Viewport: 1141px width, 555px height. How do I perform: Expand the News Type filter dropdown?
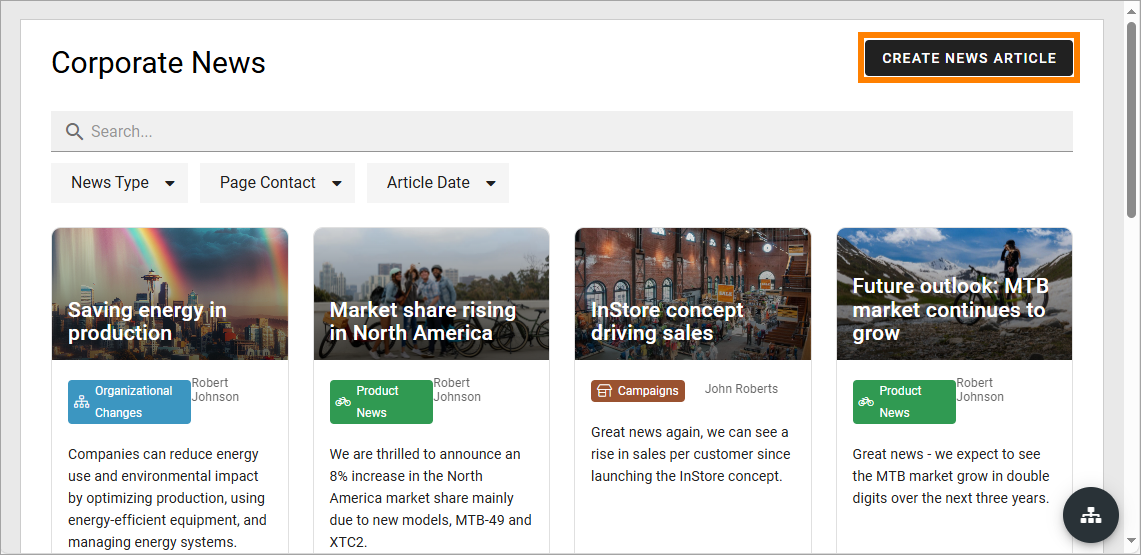[119, 183]
